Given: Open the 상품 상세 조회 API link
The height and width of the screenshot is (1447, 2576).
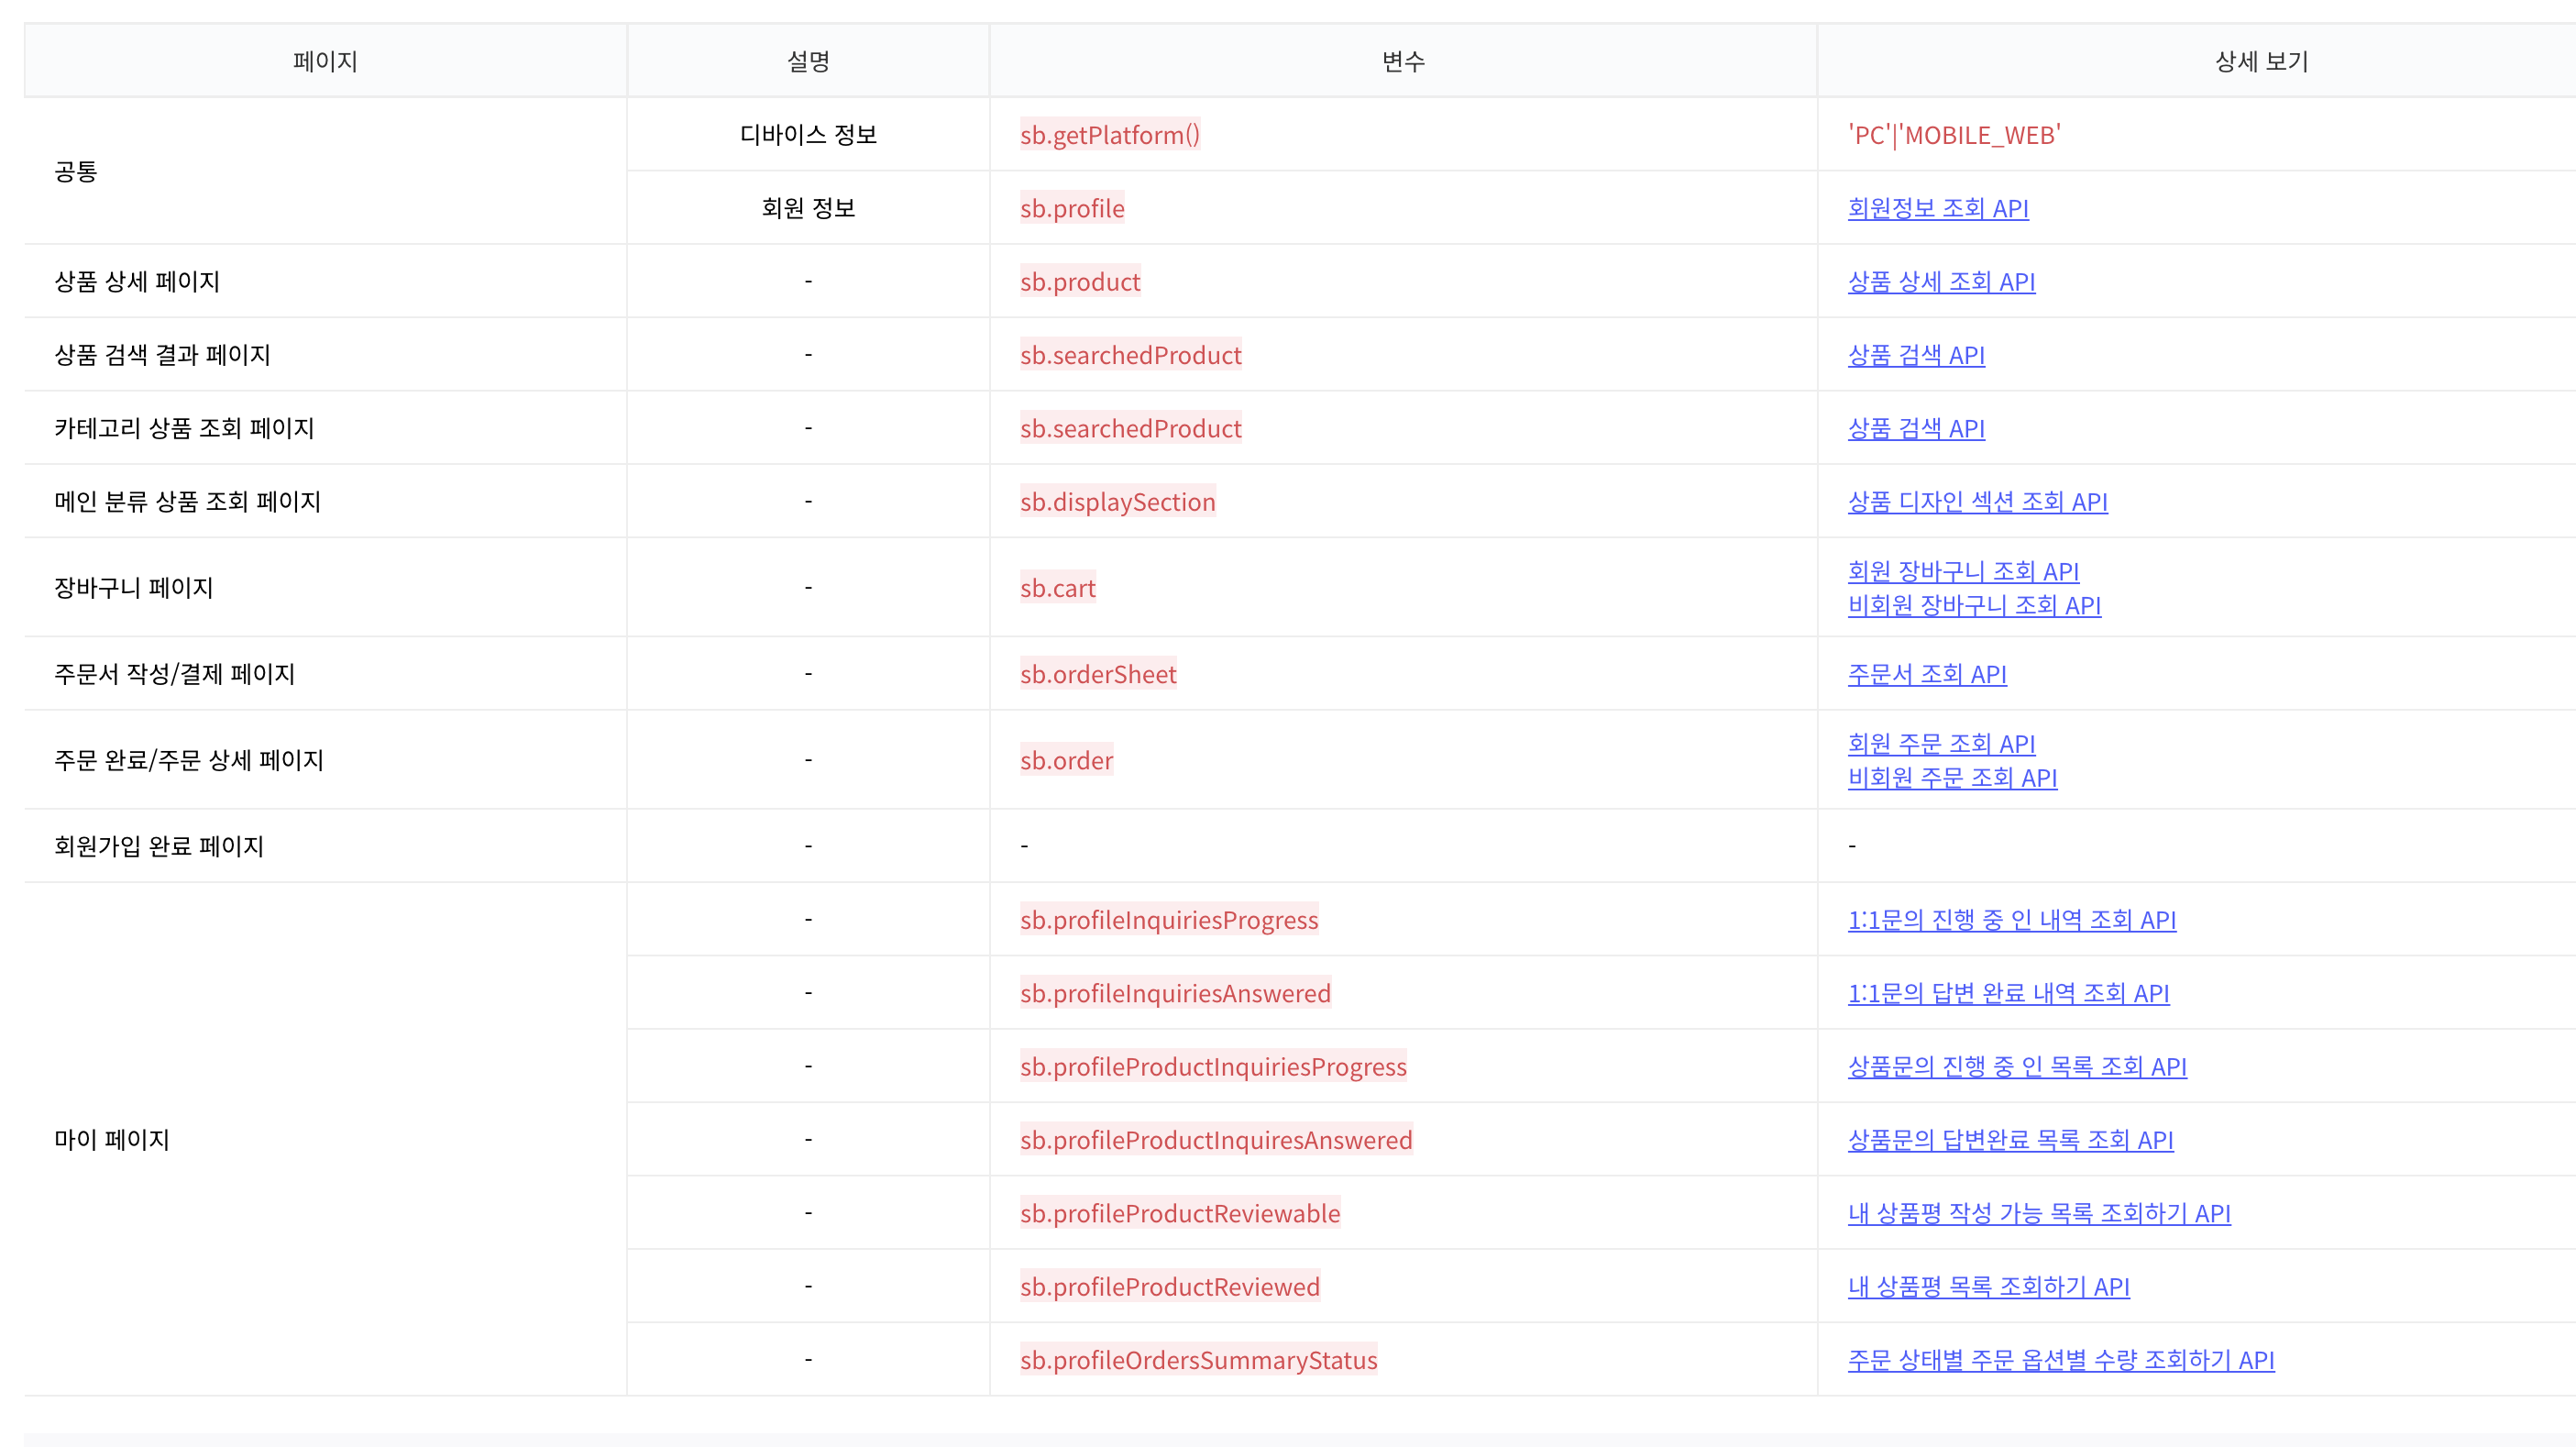Looking at the screenshot, I should (x=1940, y=282).
